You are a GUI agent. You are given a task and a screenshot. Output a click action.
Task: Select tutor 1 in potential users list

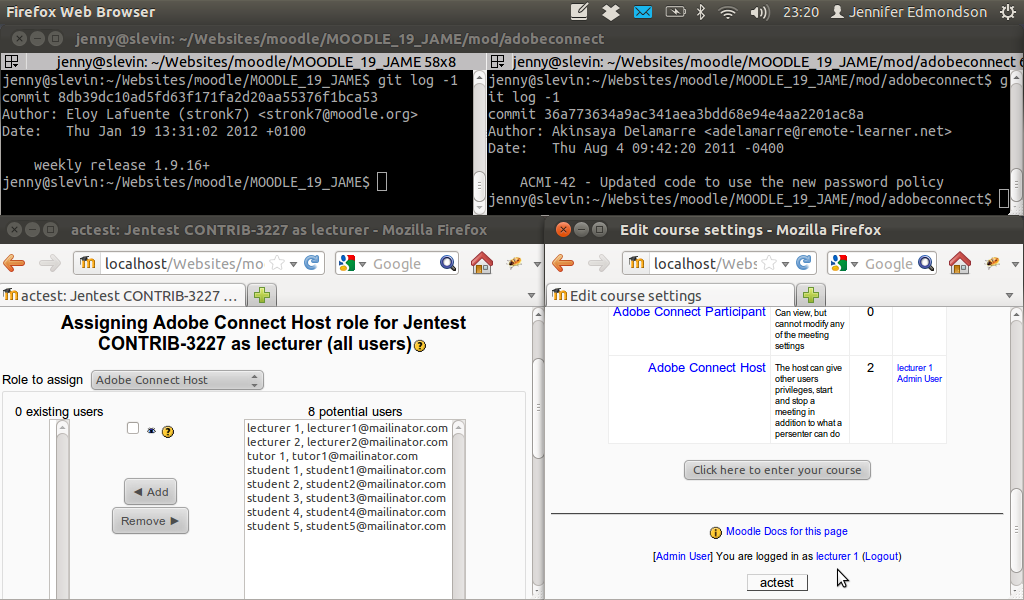[347, 456]
